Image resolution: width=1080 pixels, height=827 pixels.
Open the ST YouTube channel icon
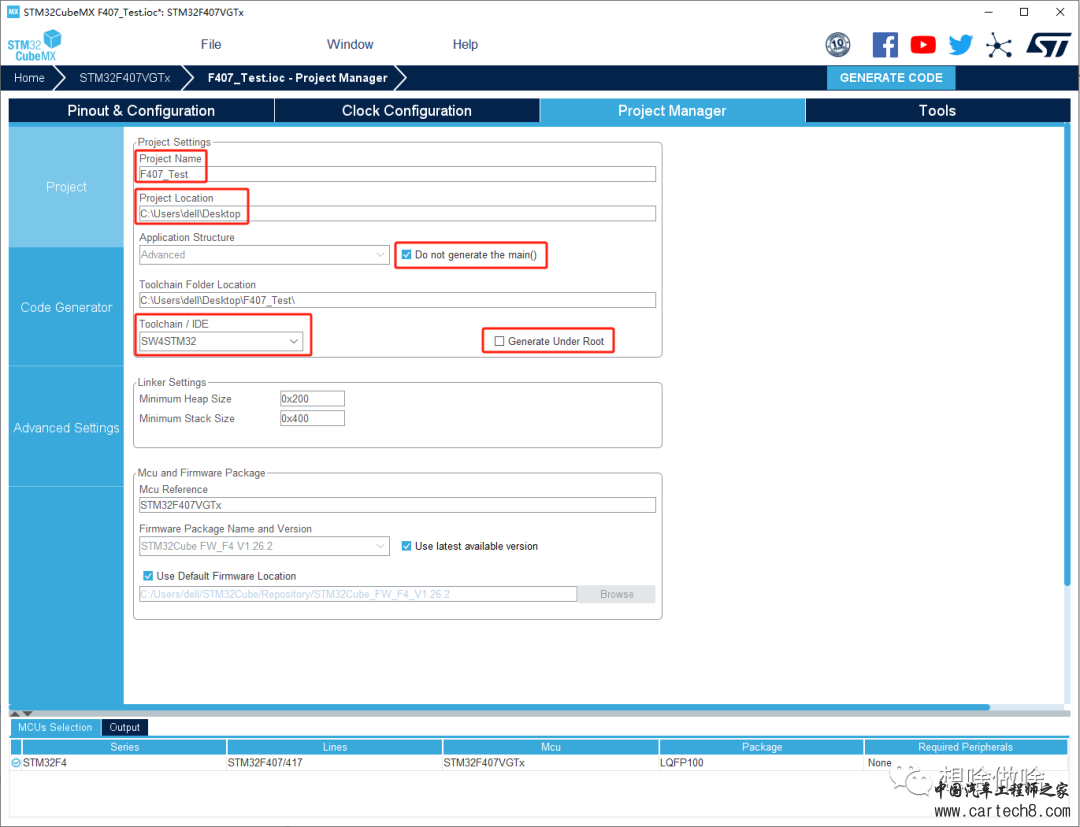point(923,45)
